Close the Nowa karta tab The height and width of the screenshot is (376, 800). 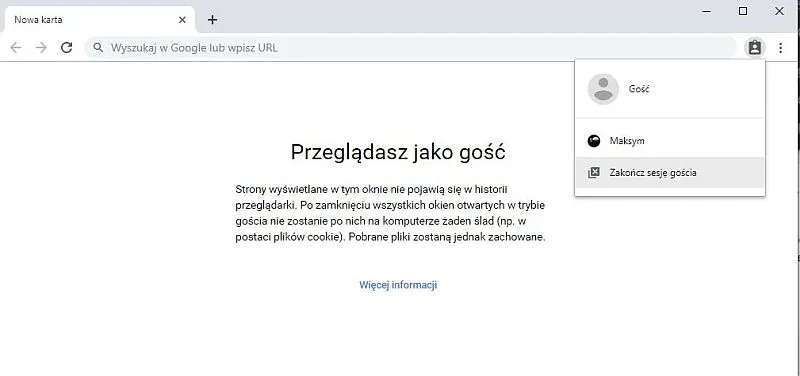tap(182, 20)
